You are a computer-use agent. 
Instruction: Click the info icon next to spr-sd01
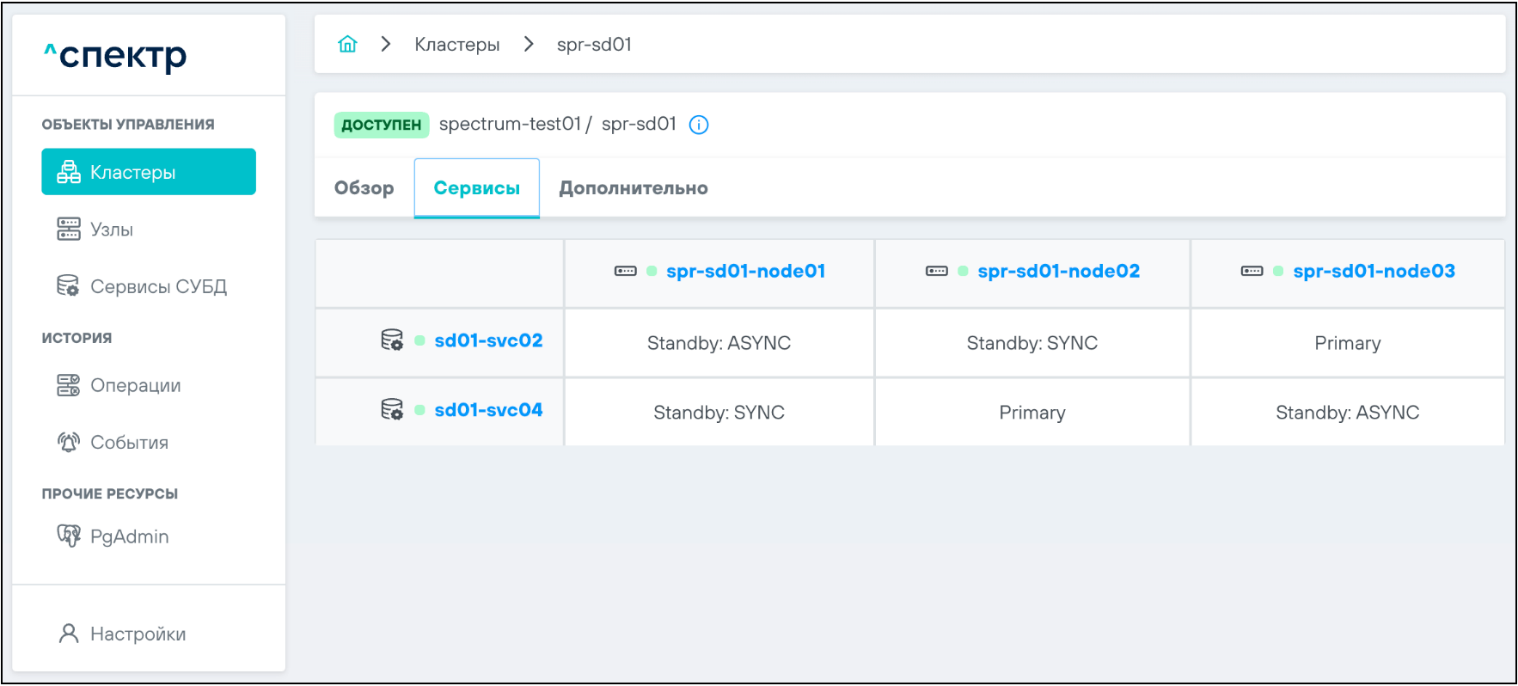pyautogui.click(x=699, y=125)
